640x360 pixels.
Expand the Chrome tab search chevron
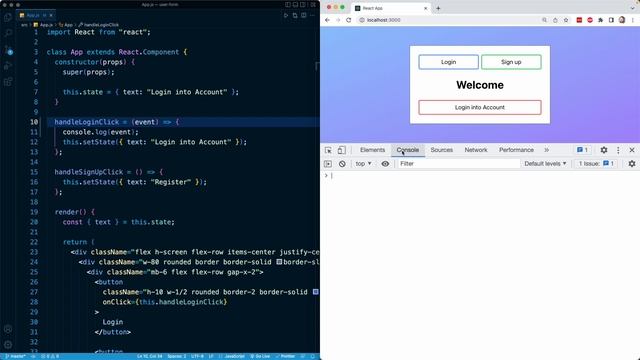coord(632,8)
